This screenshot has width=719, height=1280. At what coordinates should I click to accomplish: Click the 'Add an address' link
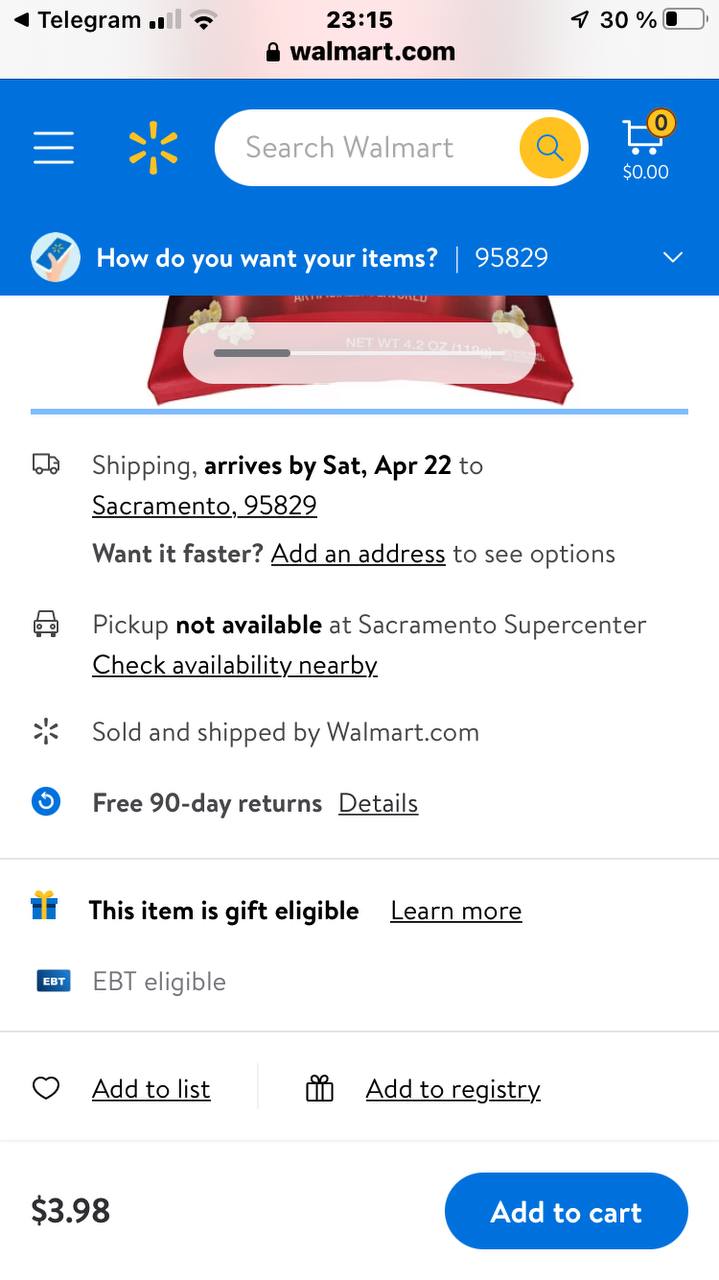[358, 554]
